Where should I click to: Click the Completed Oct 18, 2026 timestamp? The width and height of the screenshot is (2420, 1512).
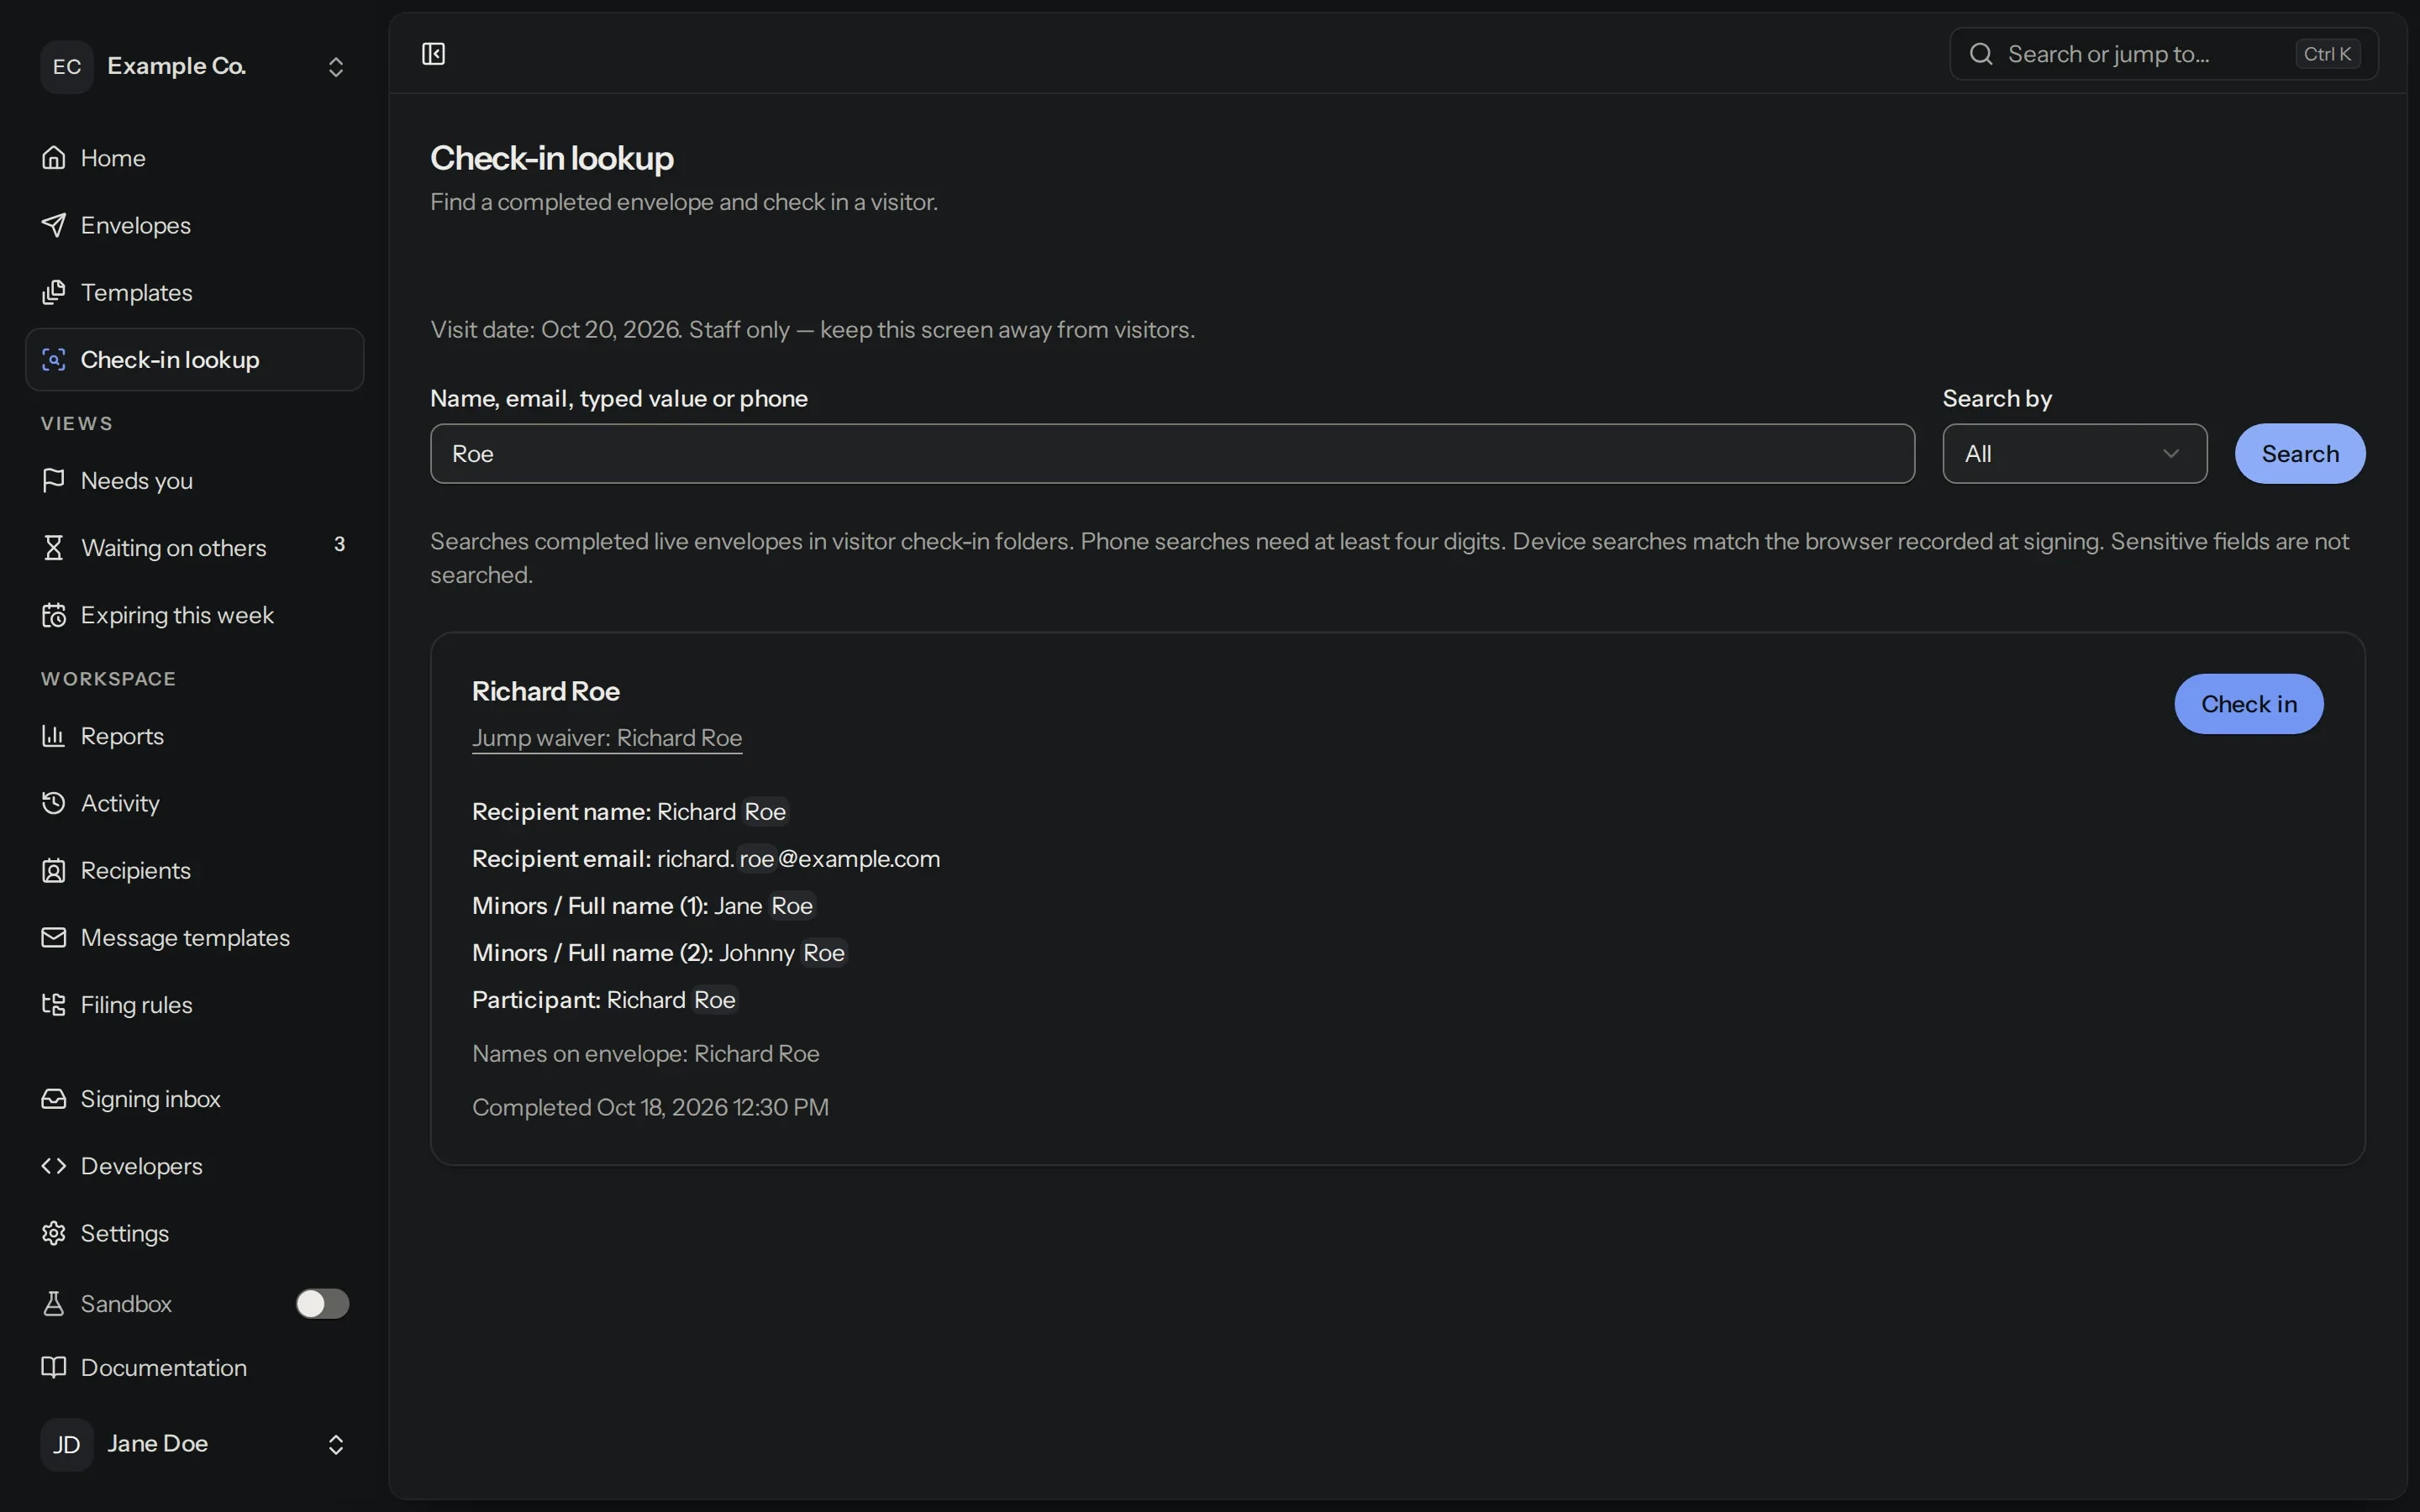click(x=650, y=1107)
